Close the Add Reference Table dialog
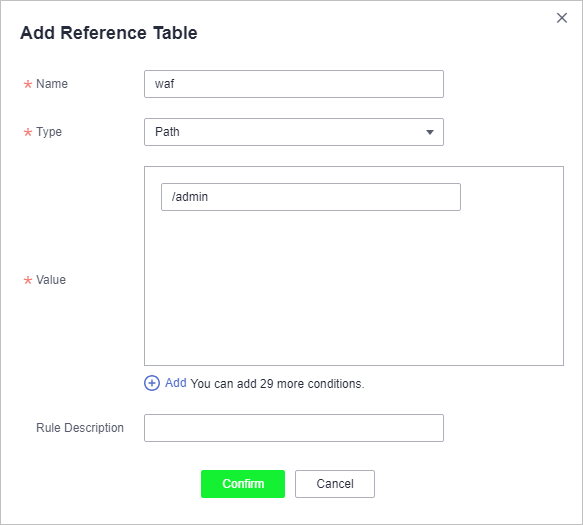The height and width of the screenshot is (525, 583). click(562, 18)
